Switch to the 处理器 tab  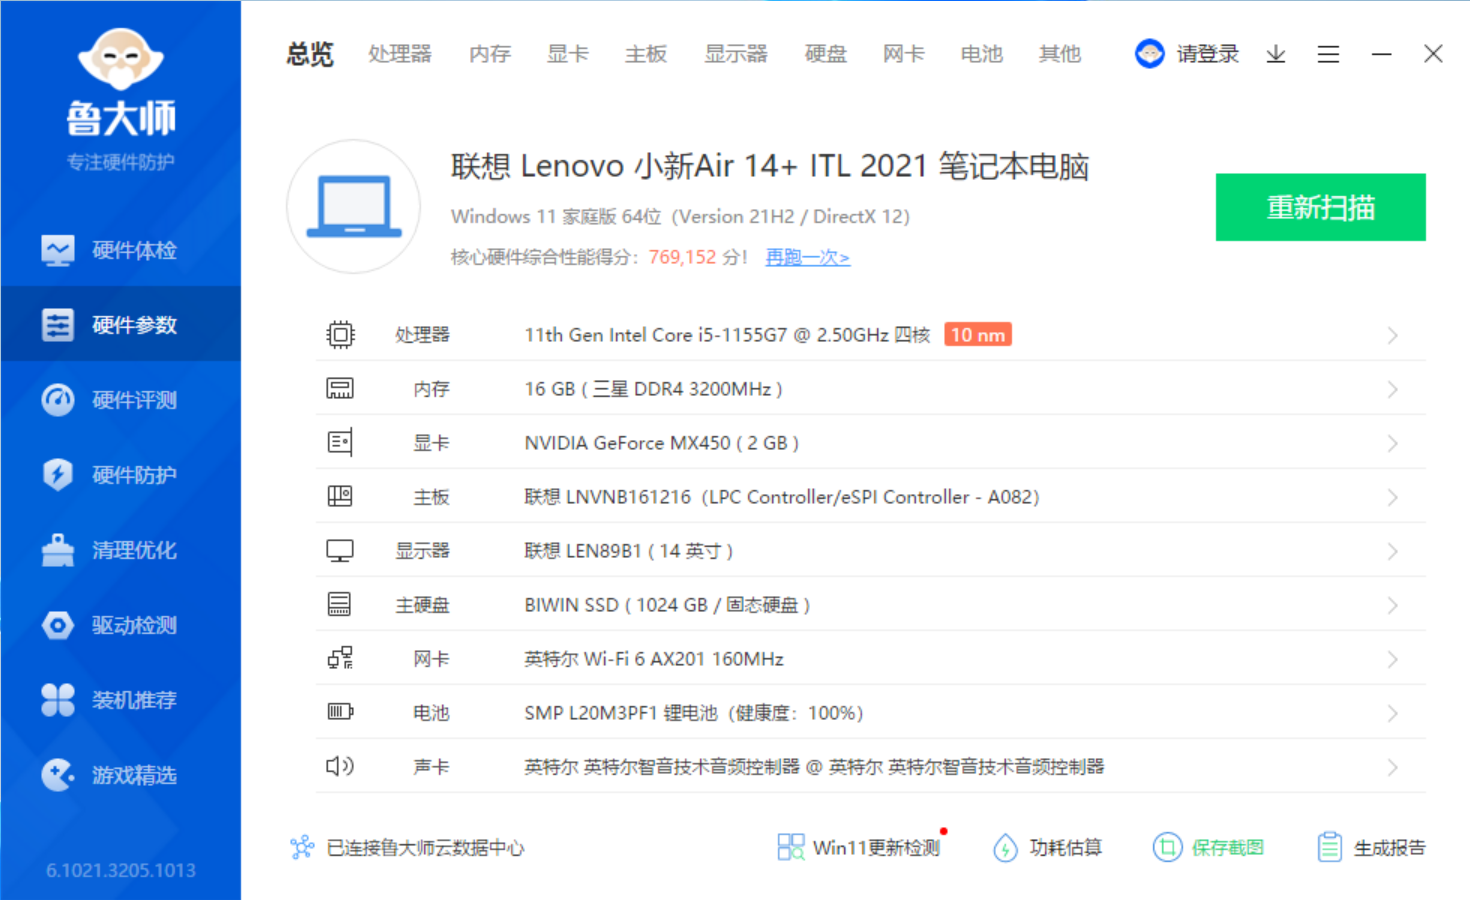[x=400, y=54]
